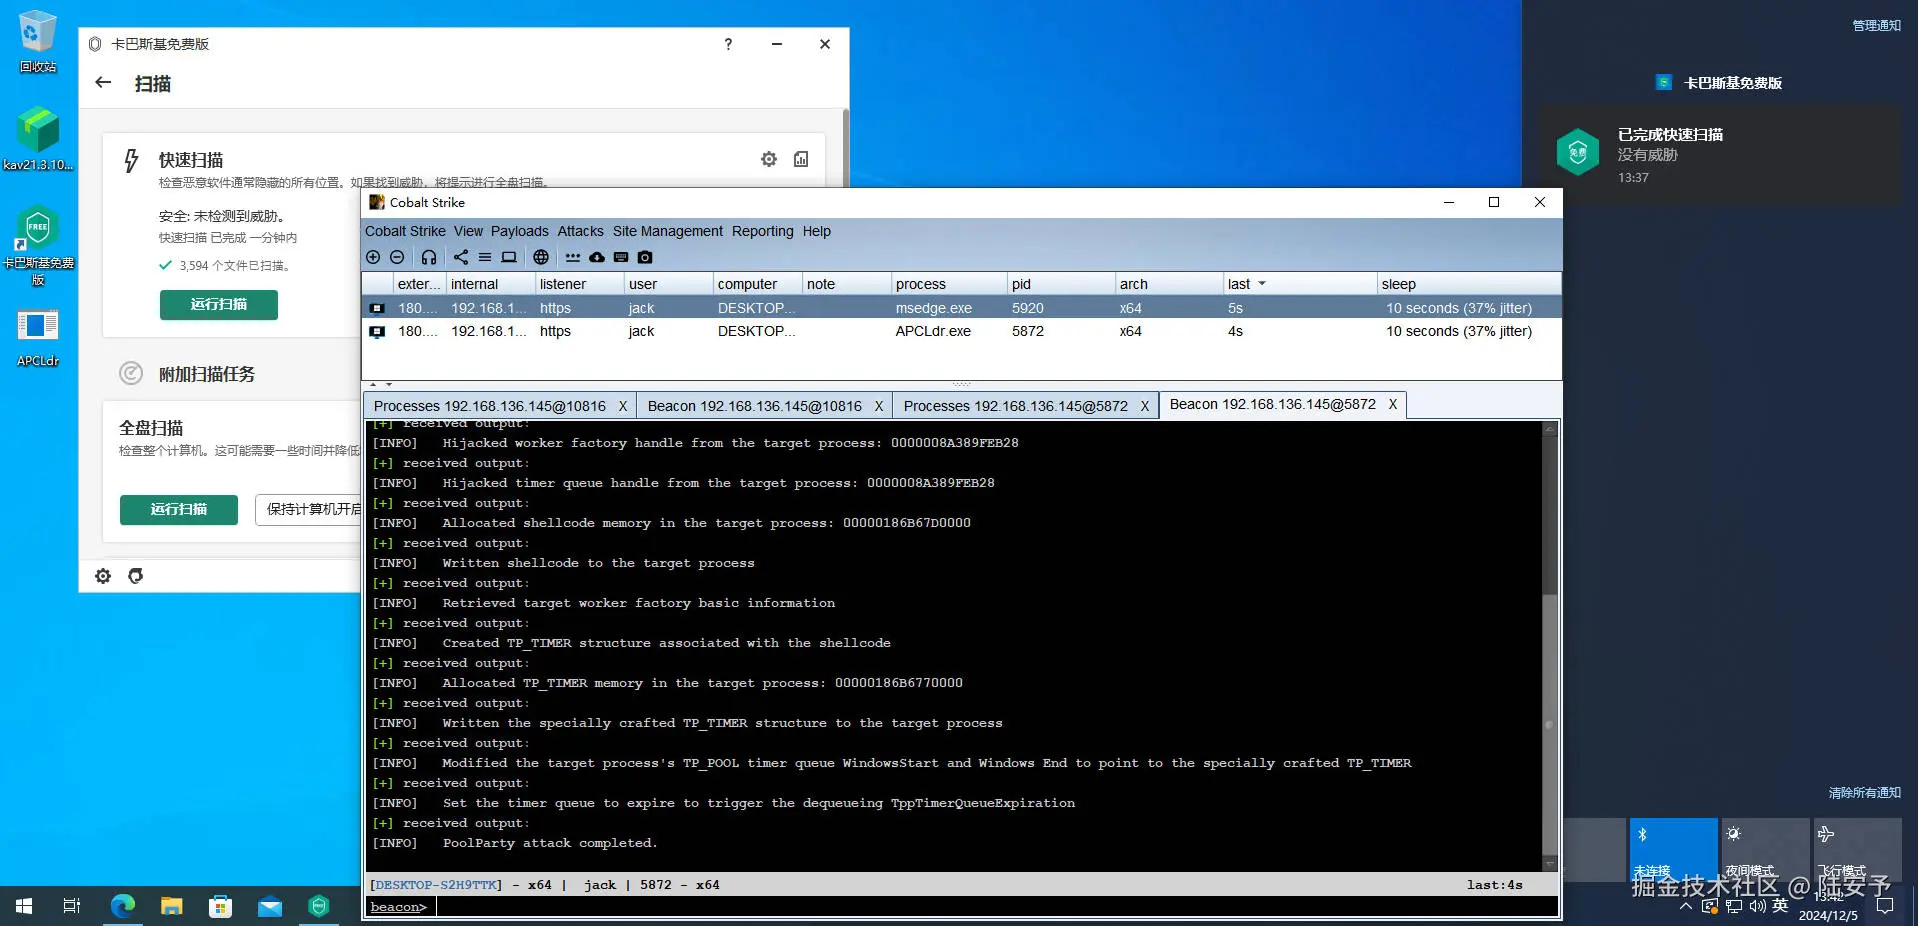Show hidden tray icons chevron
This screenshot has height=926, width=1918.
tap(1686, 906)
